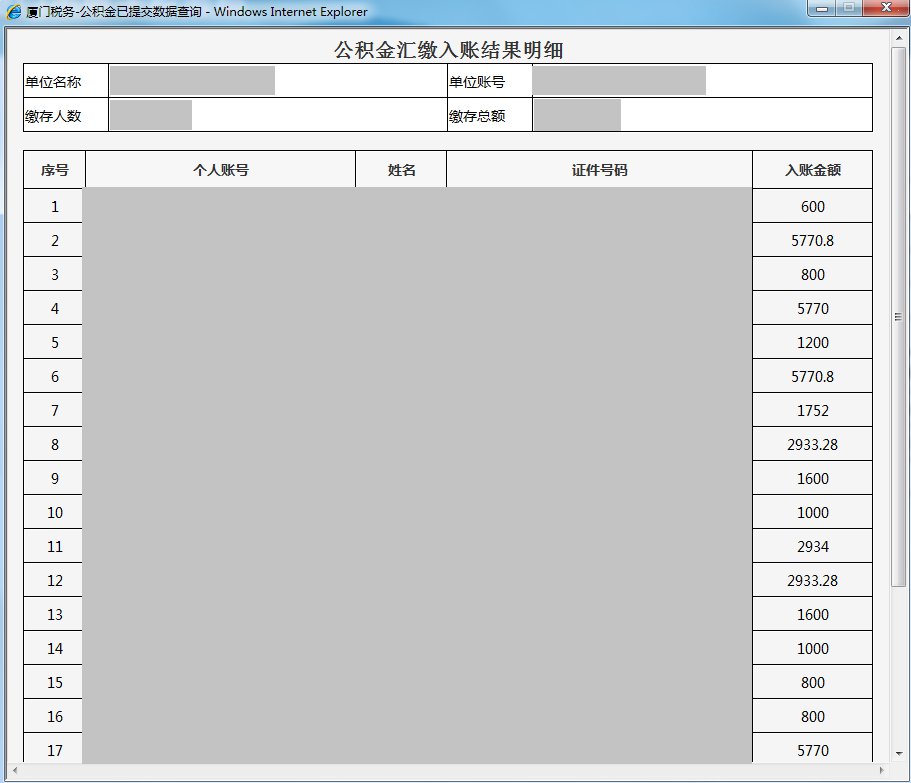Click the 姓名 column header
The image size is (911, 783).
click(x=401, y=170)
